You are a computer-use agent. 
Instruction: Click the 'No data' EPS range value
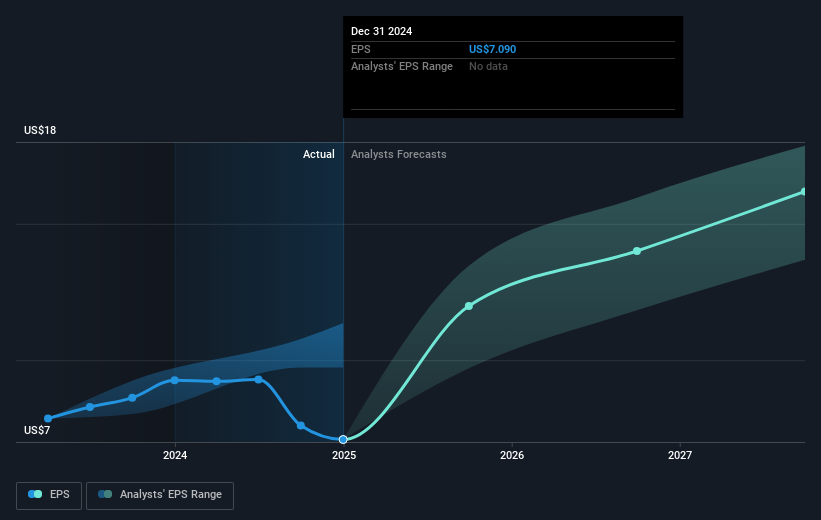tap(488, 67)
